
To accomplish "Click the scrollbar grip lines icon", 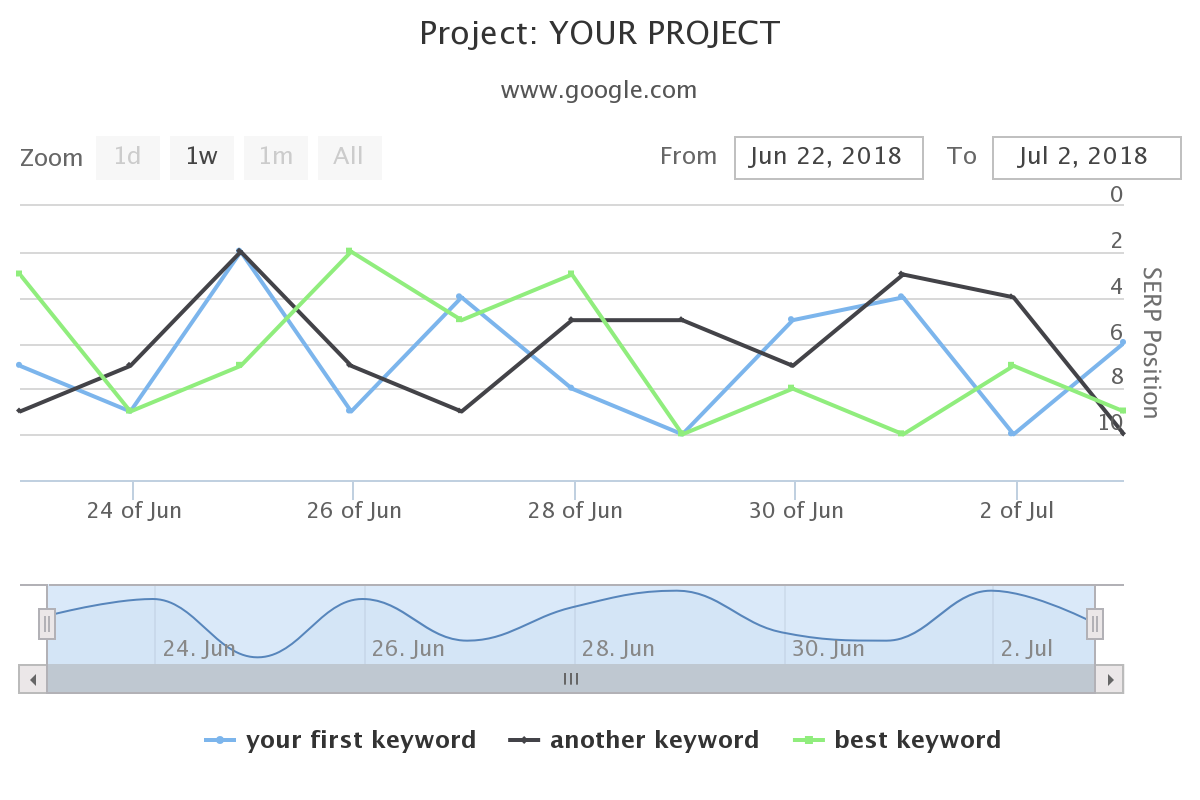I will point(571,679).
